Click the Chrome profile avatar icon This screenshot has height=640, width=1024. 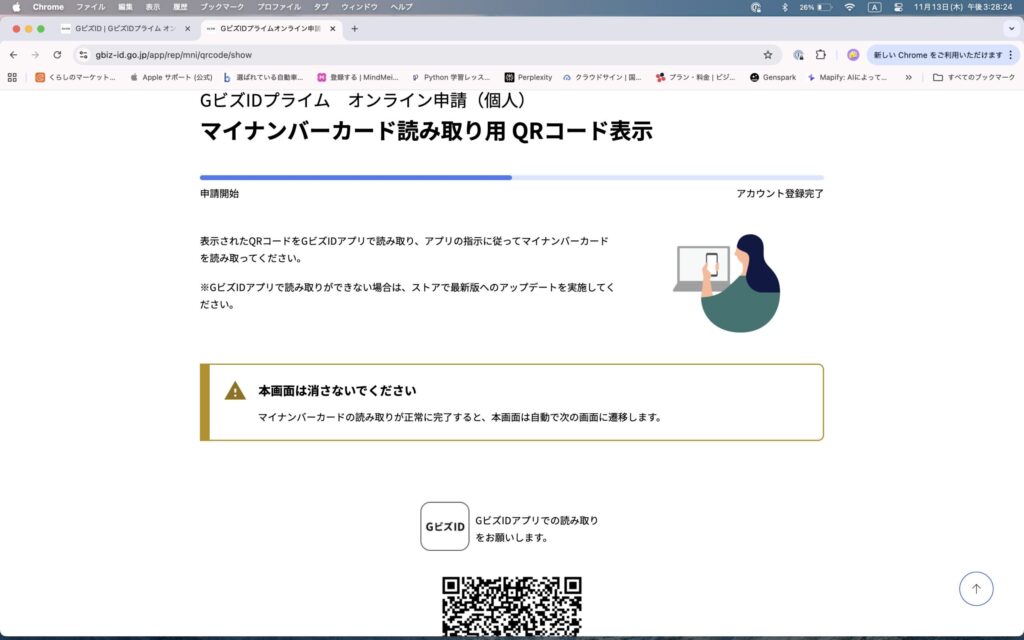coord(853,55)
